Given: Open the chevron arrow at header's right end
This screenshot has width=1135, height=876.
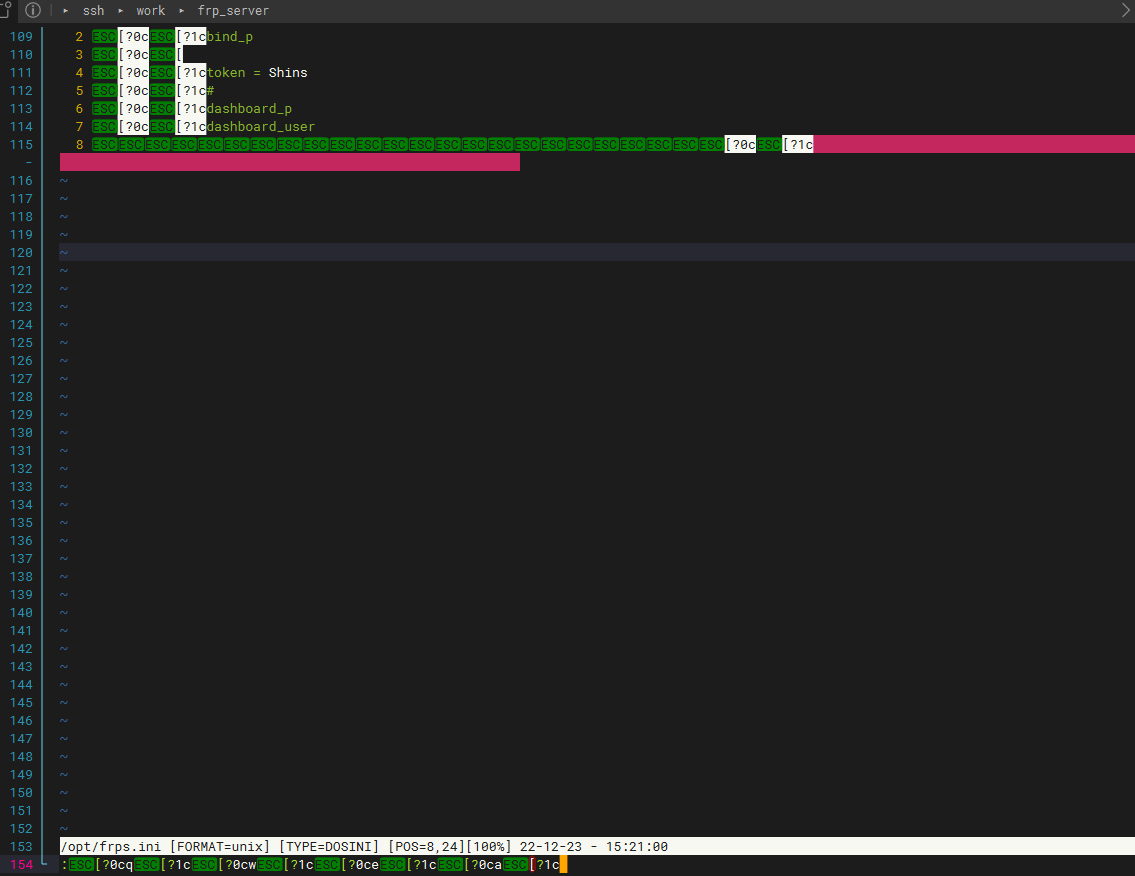Looking at the screenshot, I should click(x=1126, y=10).
